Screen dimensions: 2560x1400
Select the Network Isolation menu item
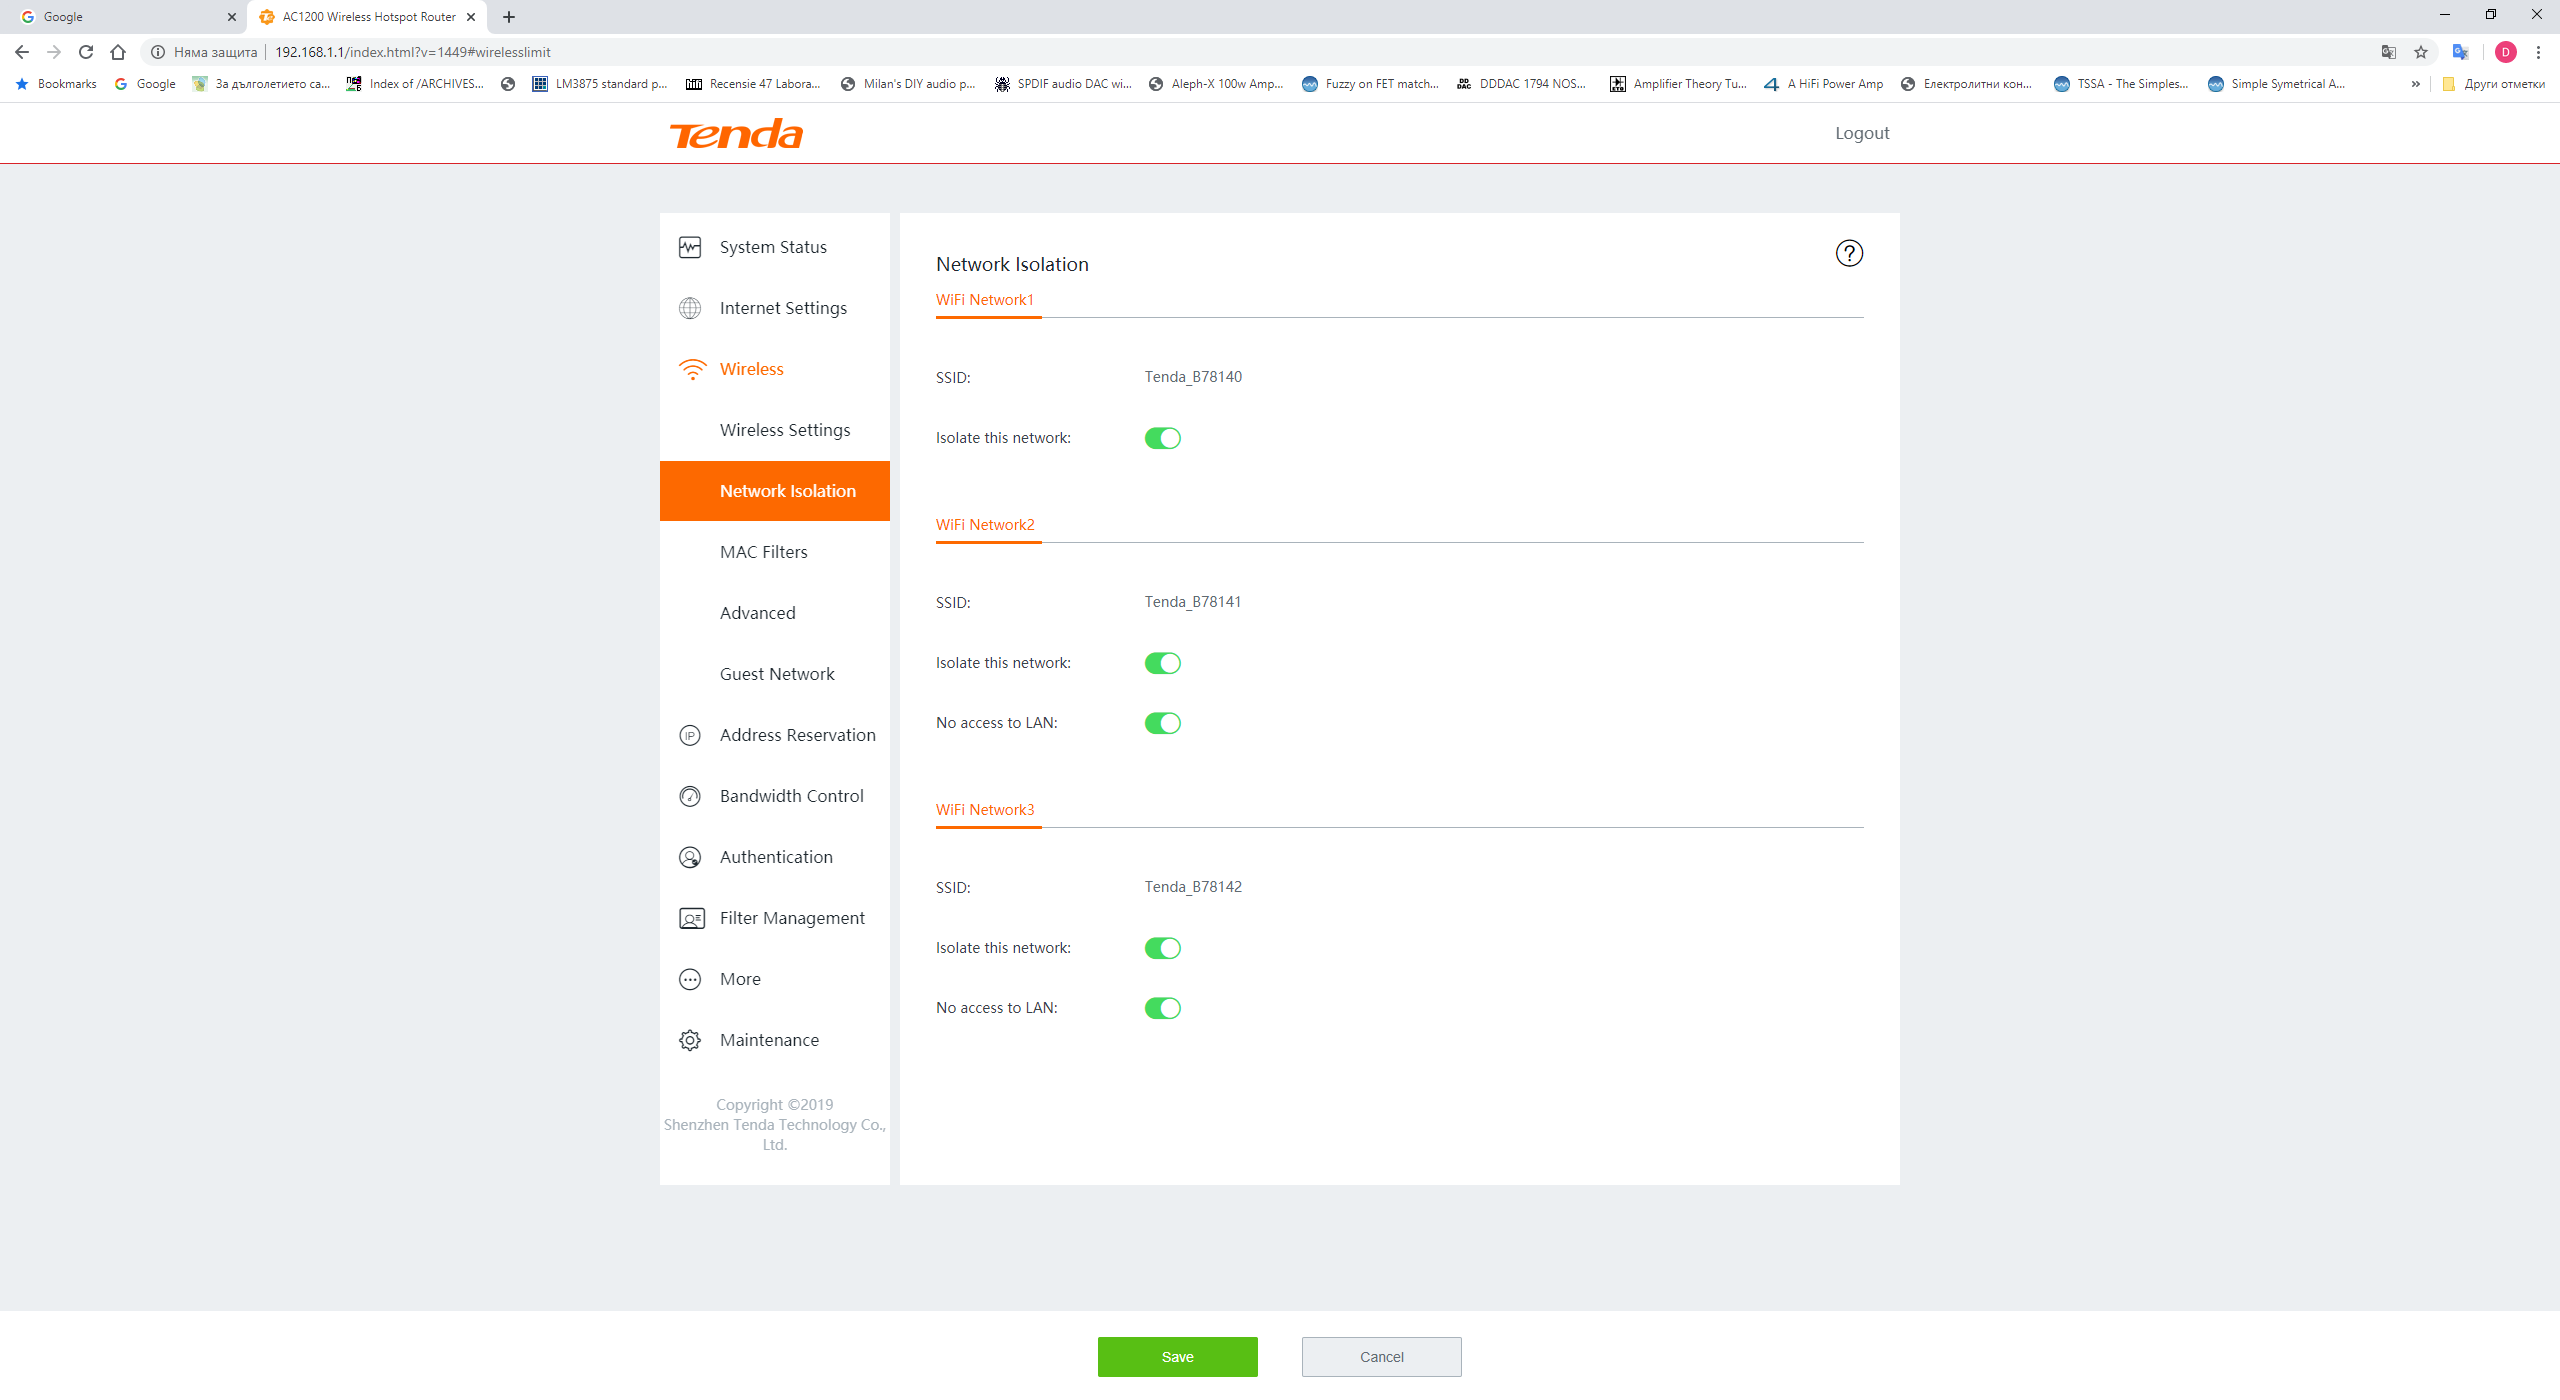(x=775, y=491)
